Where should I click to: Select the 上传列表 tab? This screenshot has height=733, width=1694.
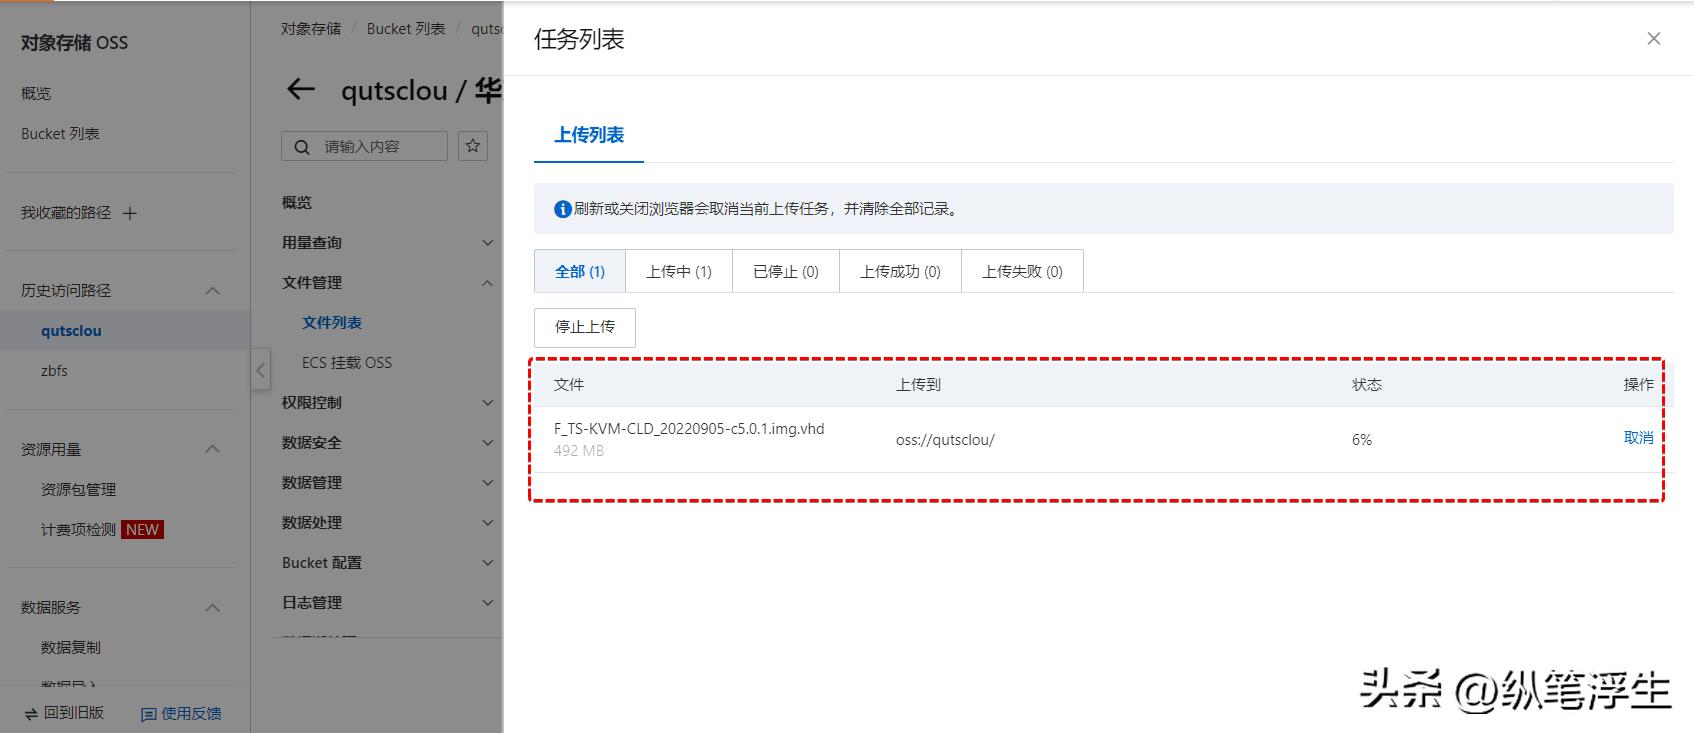click(x=589, y=135)
